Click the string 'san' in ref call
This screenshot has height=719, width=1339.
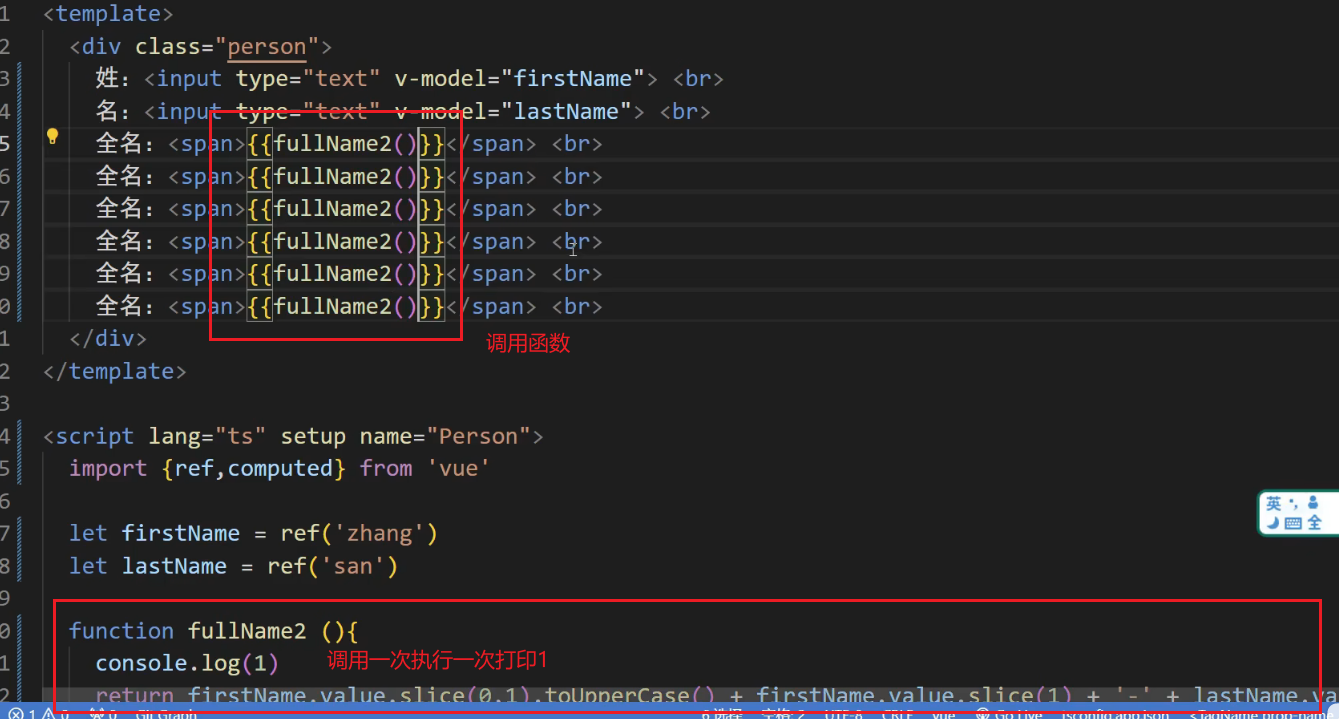(352, 566)
